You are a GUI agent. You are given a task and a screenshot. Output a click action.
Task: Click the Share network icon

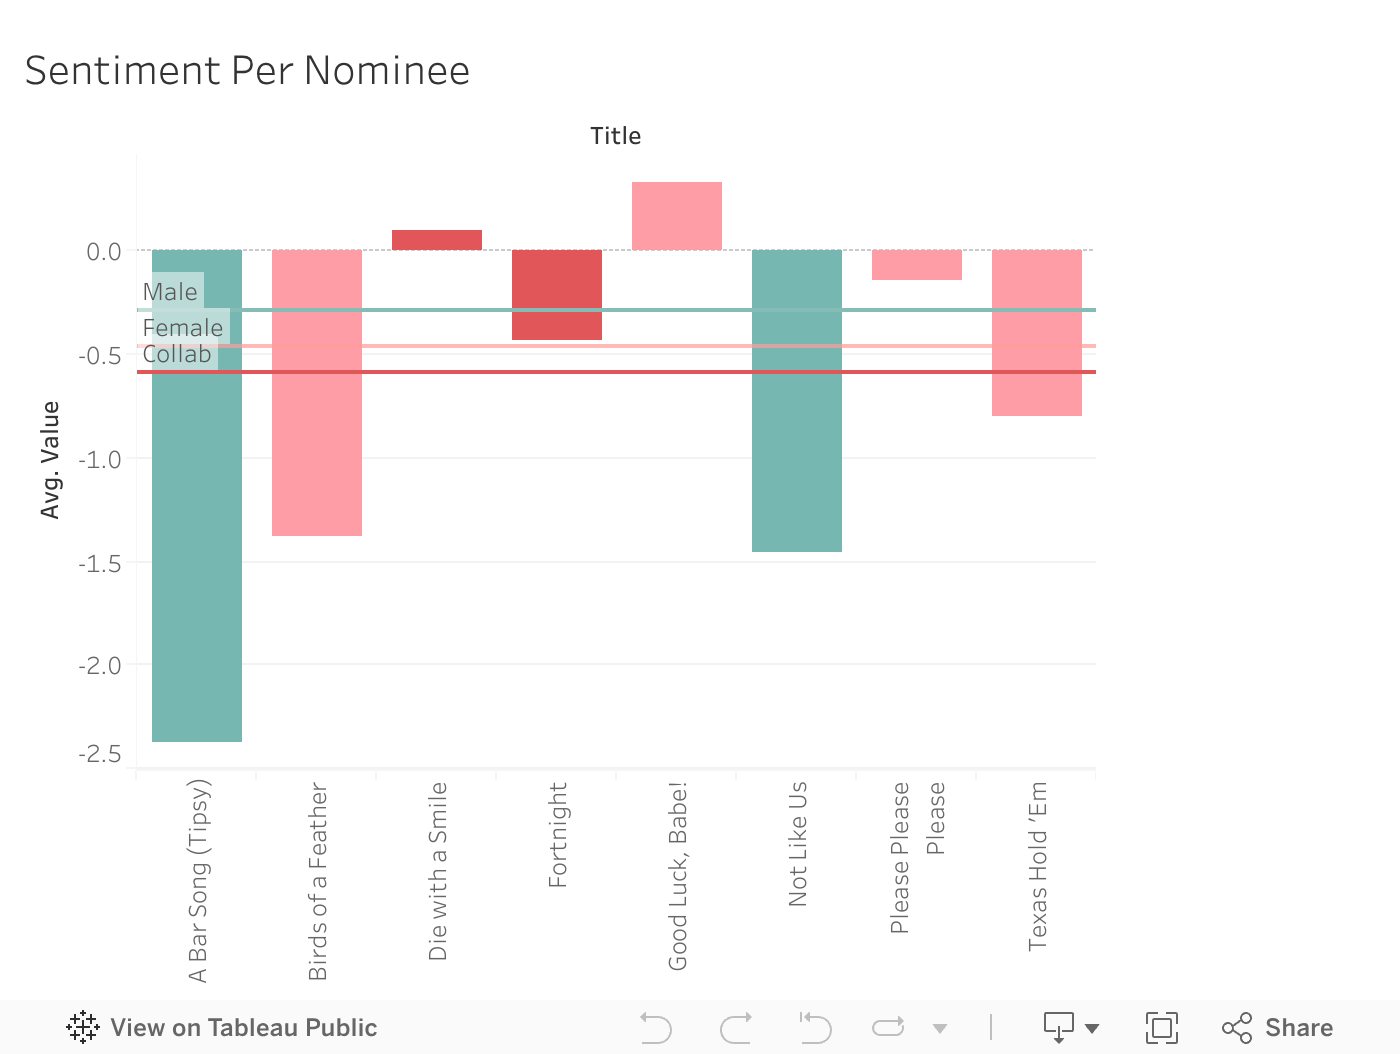(1237, 1027)
